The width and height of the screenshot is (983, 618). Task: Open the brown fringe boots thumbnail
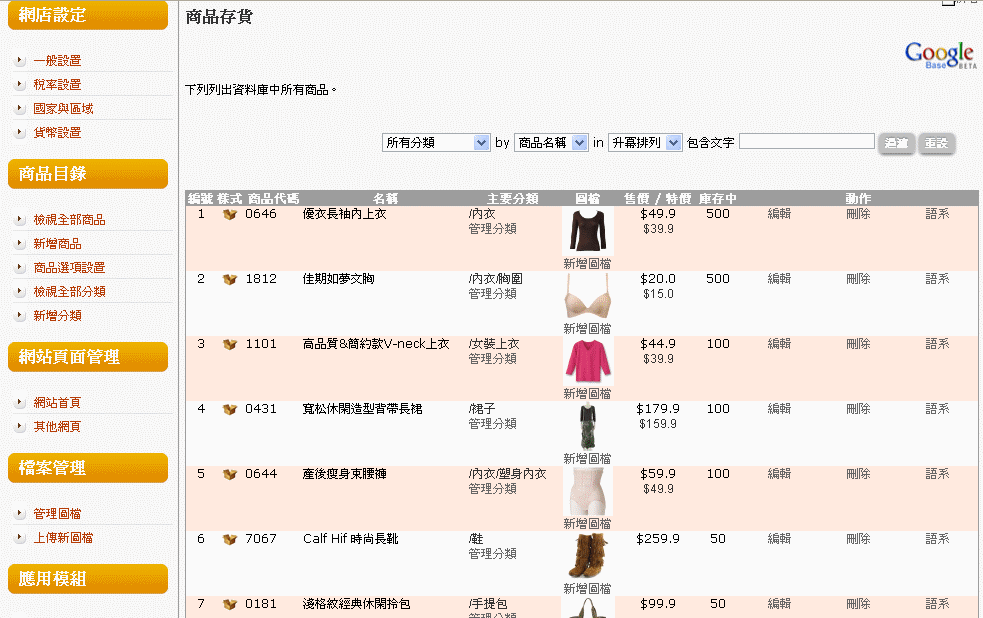(x=587, y=555)
